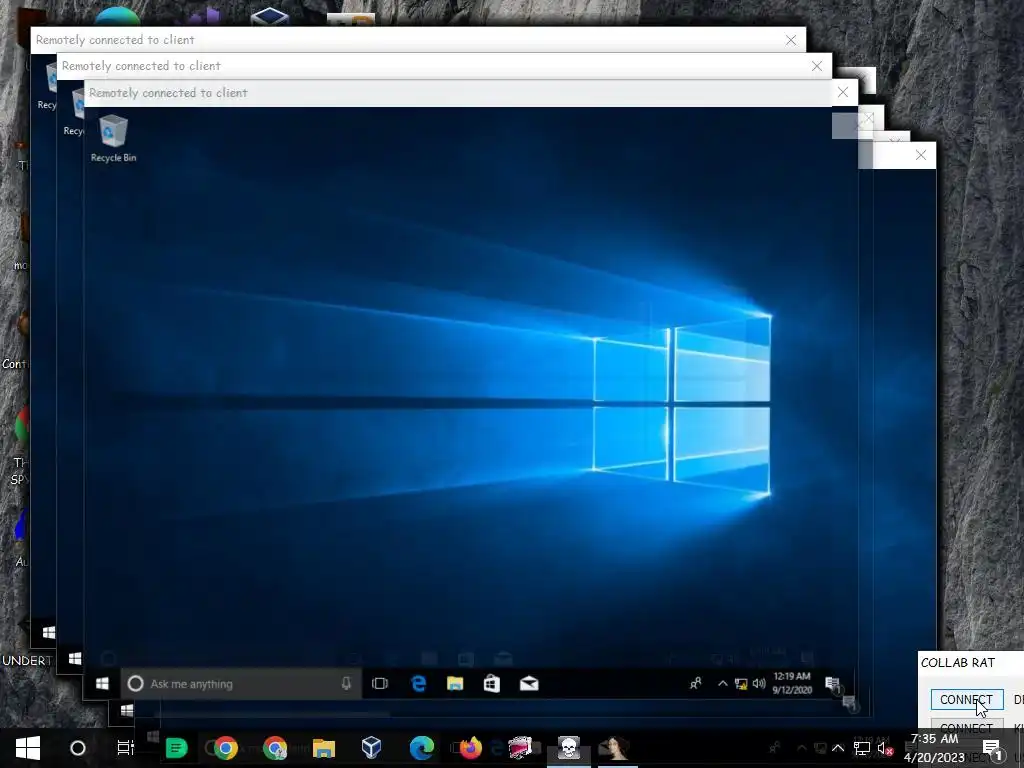The height and width of the screenshot is (768, 1024).
Task: Open the remote client's Start menu
Action: 102,684
